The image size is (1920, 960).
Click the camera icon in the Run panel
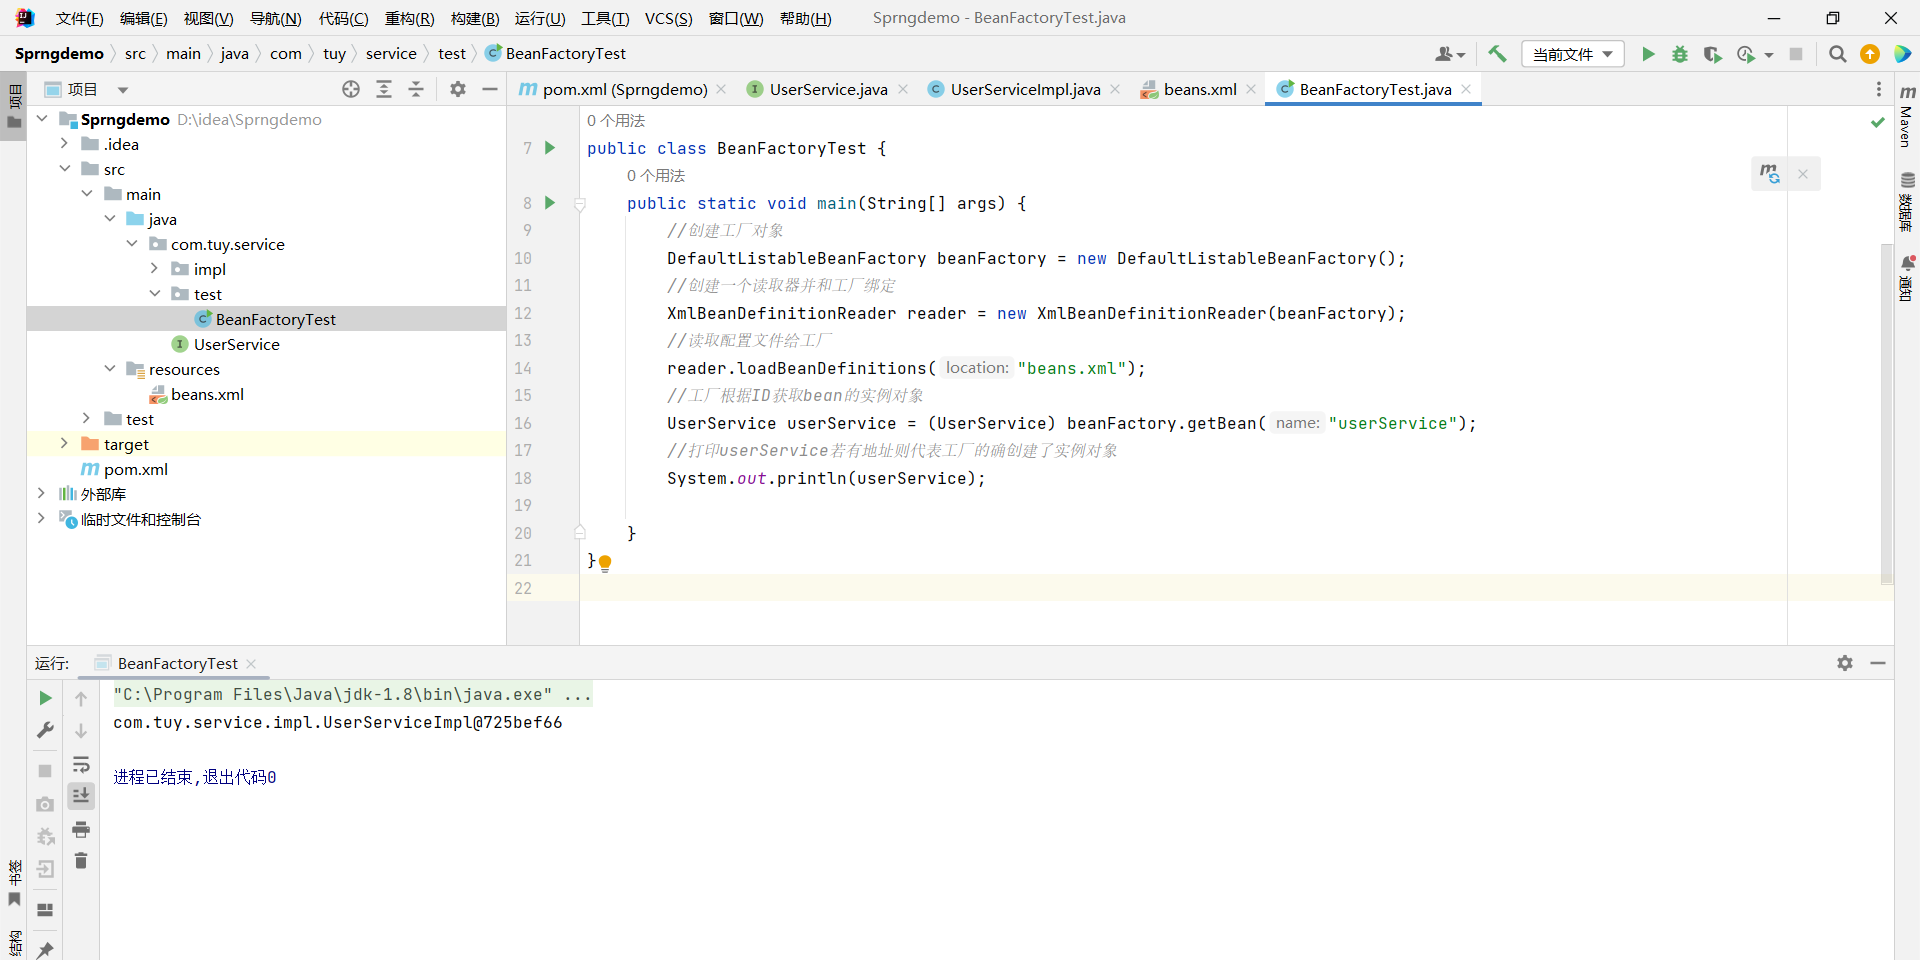point(45,804)
